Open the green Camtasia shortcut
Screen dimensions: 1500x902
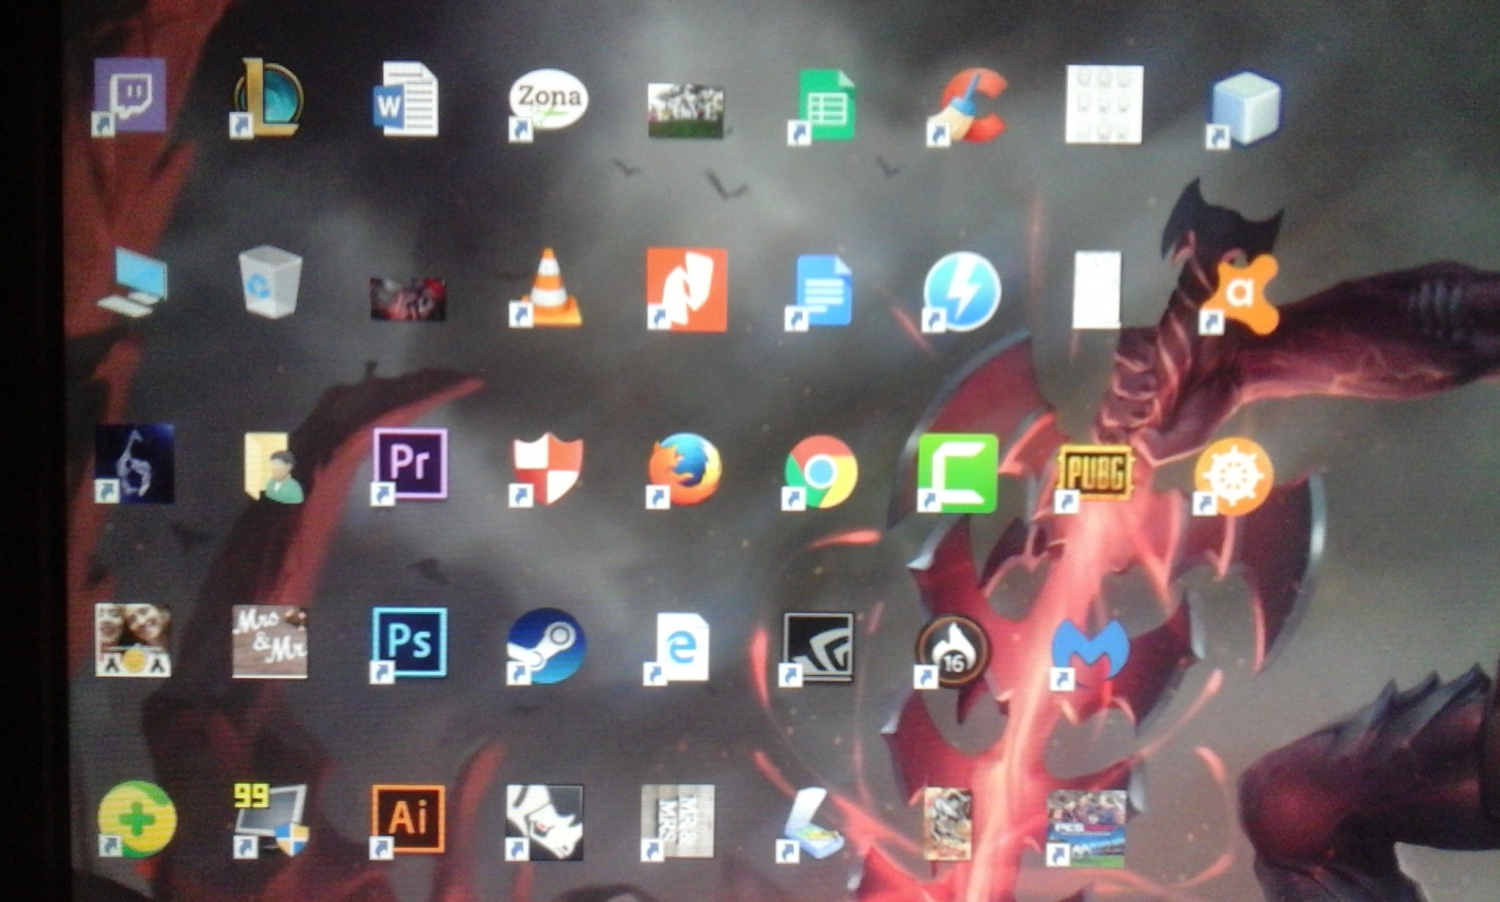pos(957,472)
